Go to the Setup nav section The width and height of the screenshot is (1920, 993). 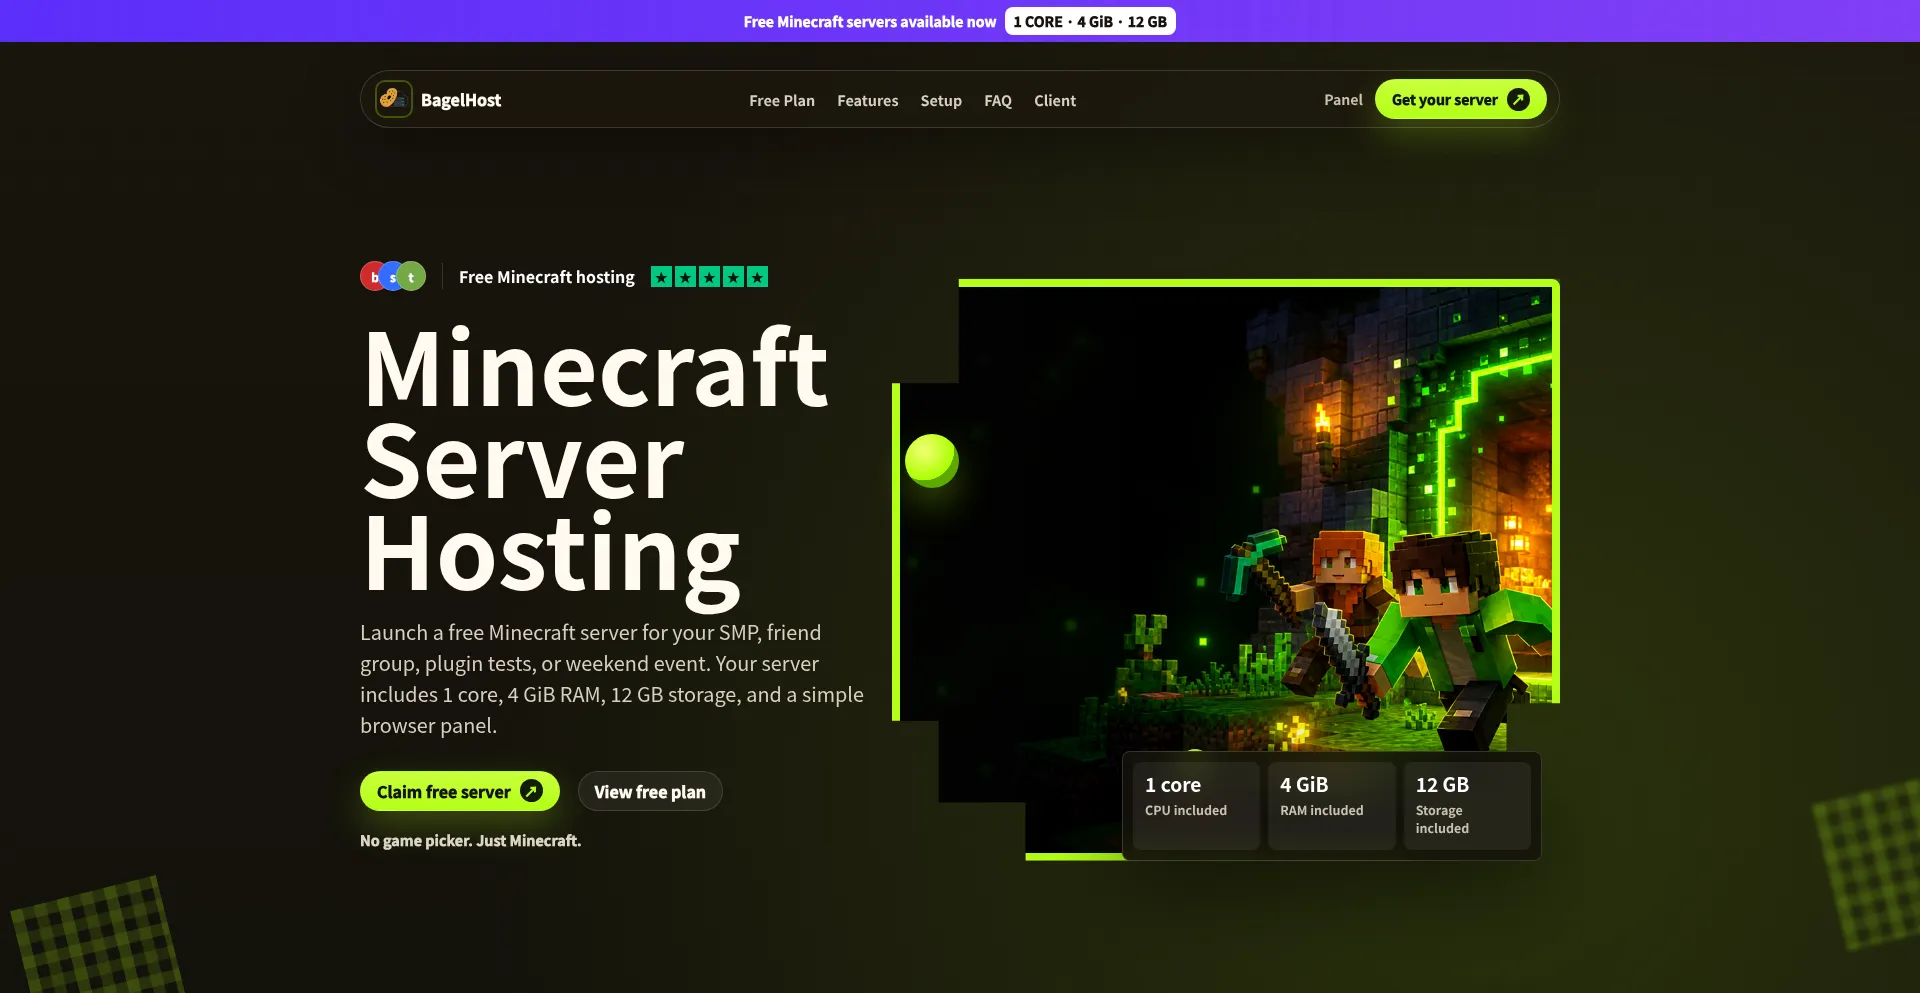[941, 100]
